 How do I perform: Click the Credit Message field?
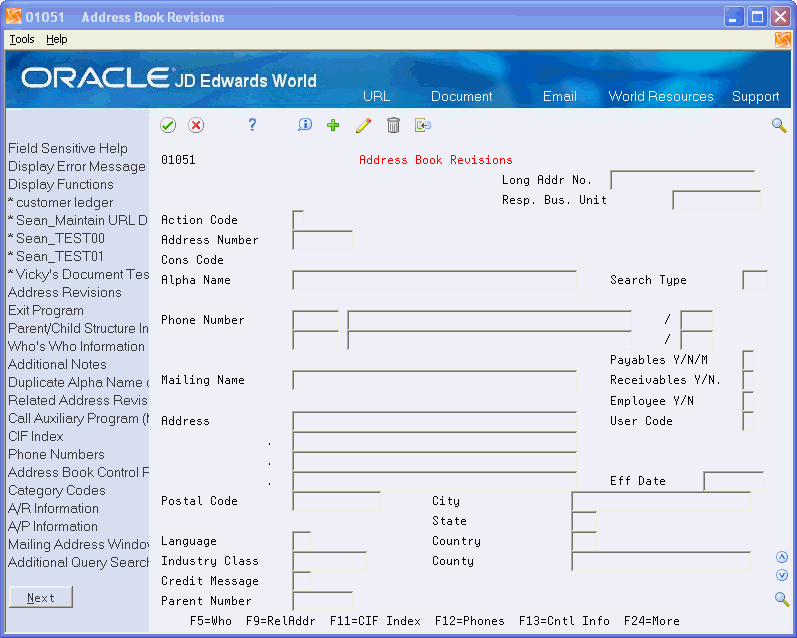pos(301,581)
